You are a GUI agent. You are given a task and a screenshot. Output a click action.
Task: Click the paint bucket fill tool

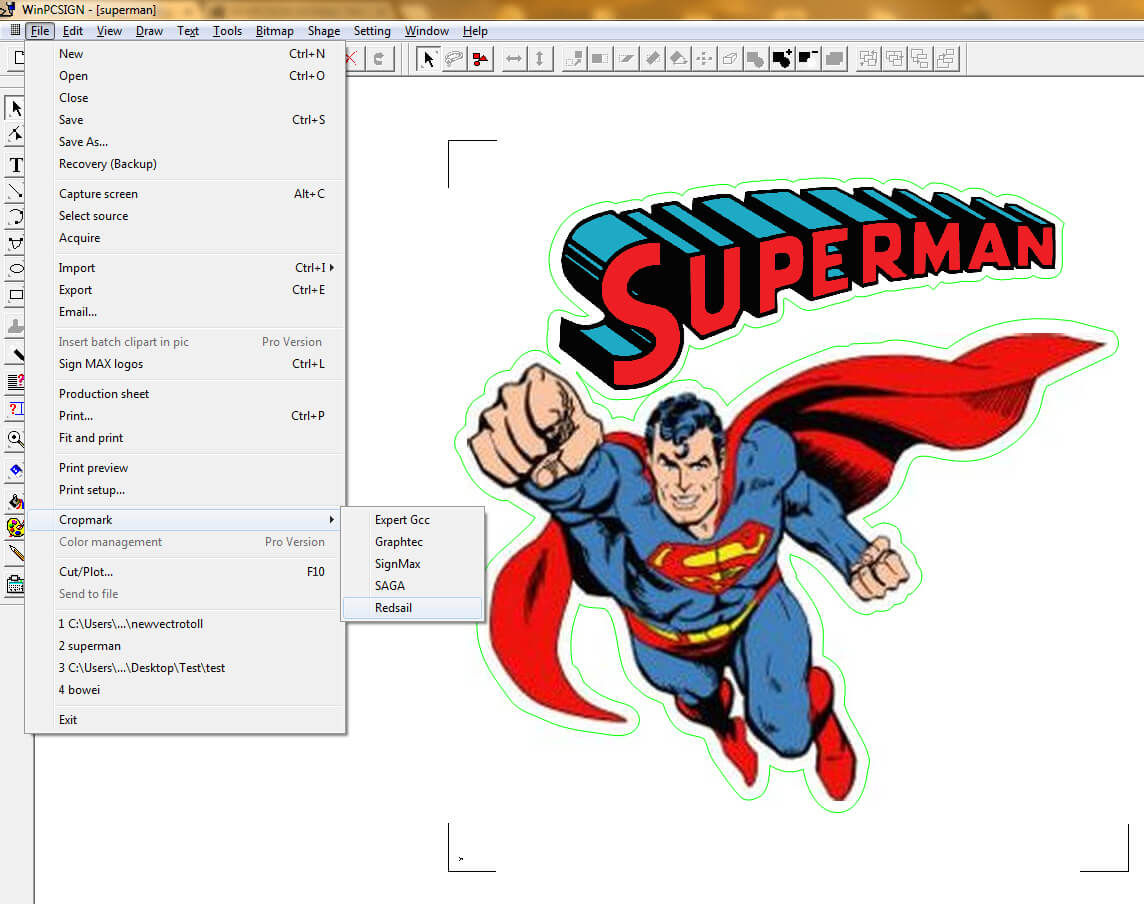[15, 501]
